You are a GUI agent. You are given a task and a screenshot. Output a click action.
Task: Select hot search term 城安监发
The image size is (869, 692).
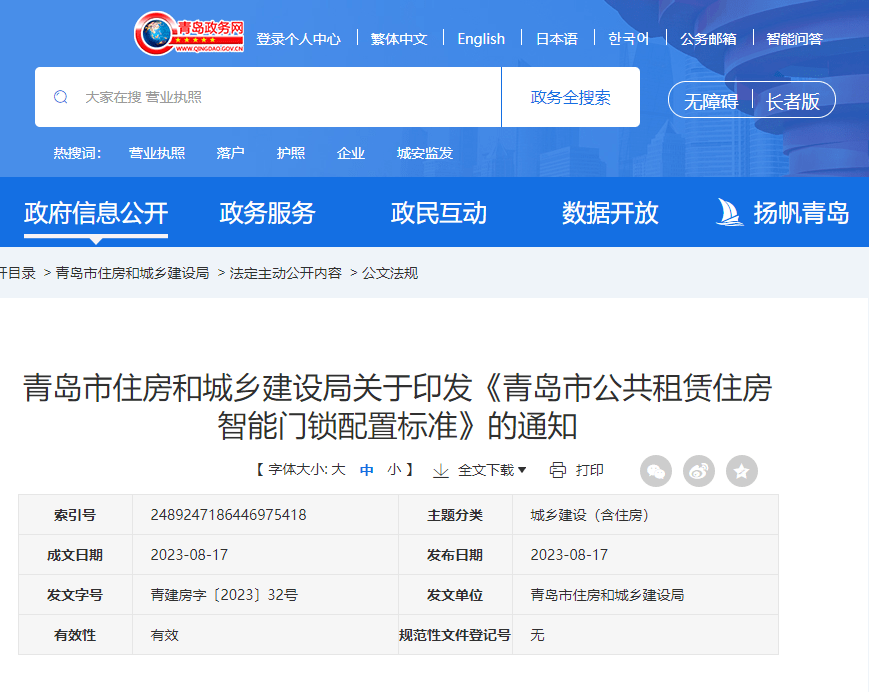click(425, 153)
